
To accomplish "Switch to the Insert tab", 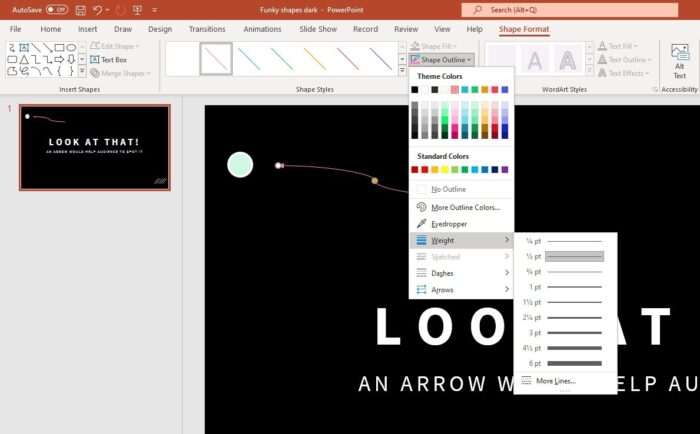I will [88, 29].
